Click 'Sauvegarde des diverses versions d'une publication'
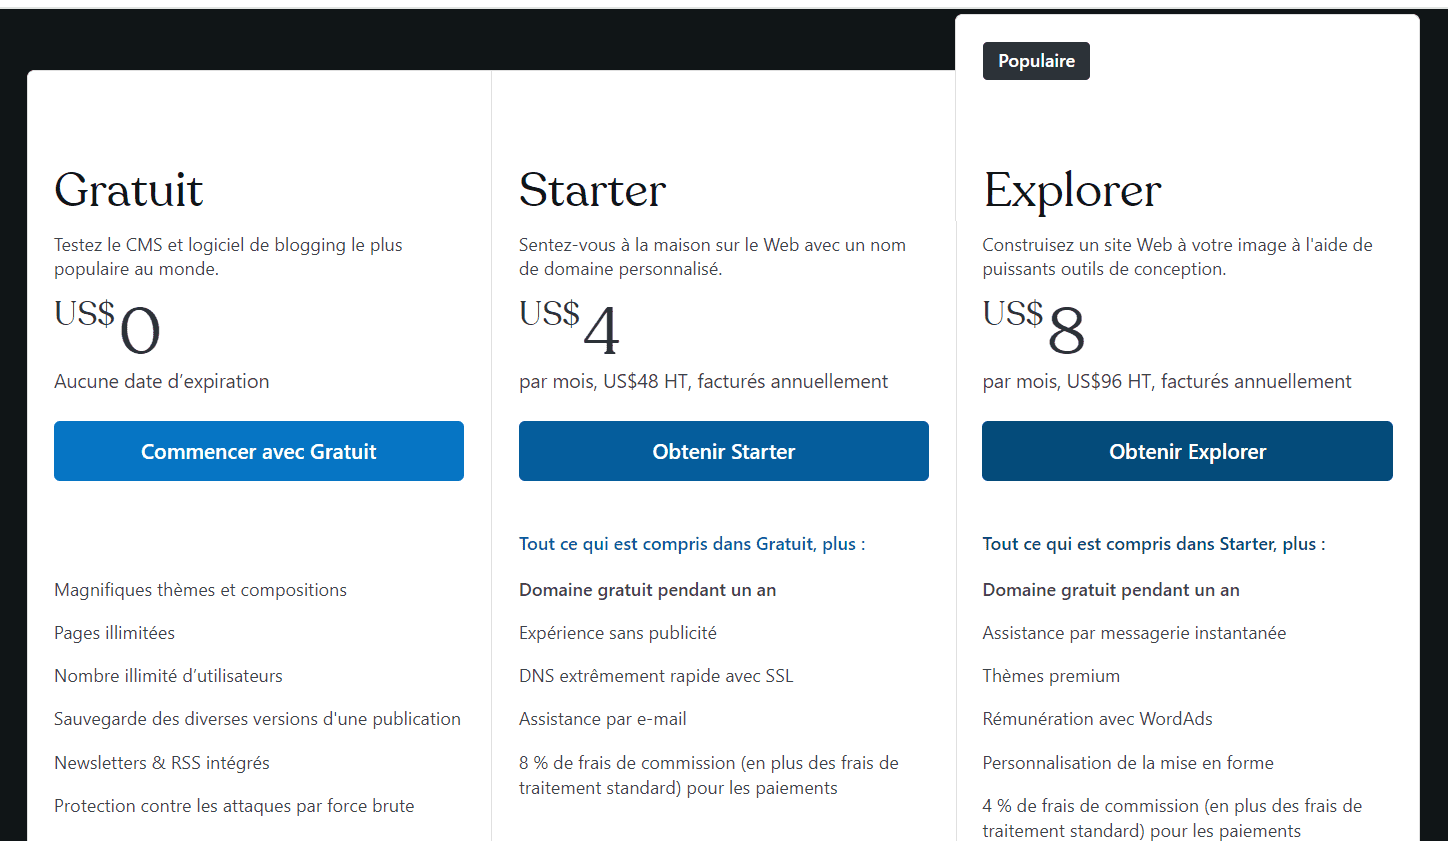Viewport: 1448px width, 852px height. [x=257, y=719]
